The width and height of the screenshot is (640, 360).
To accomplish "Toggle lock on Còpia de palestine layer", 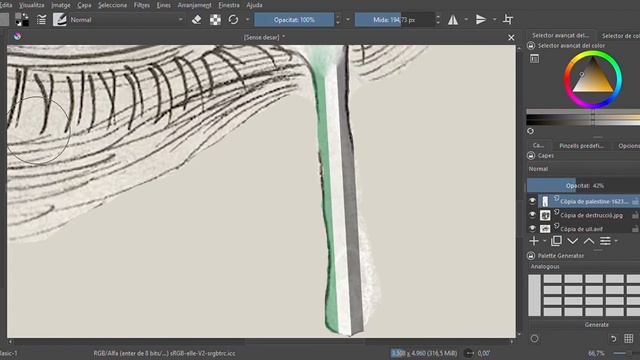I will 635,201.
